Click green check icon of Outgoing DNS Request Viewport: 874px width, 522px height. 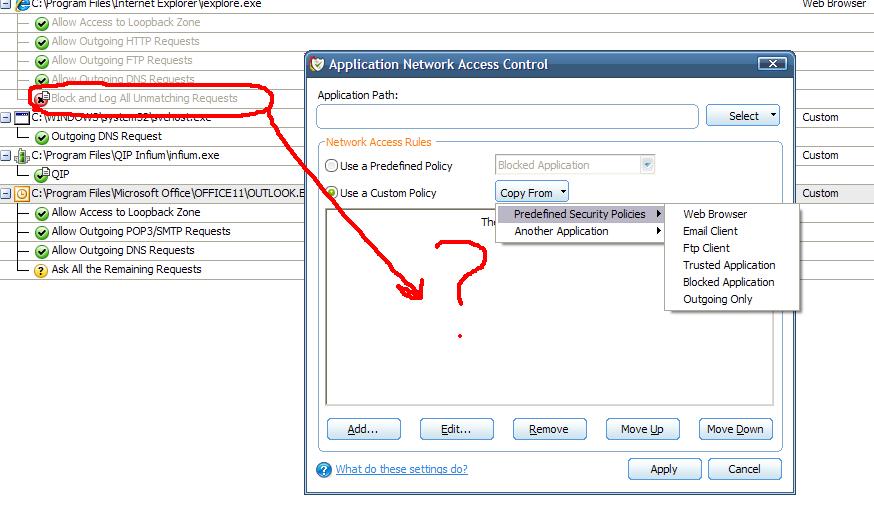click(x=41, y=137)
